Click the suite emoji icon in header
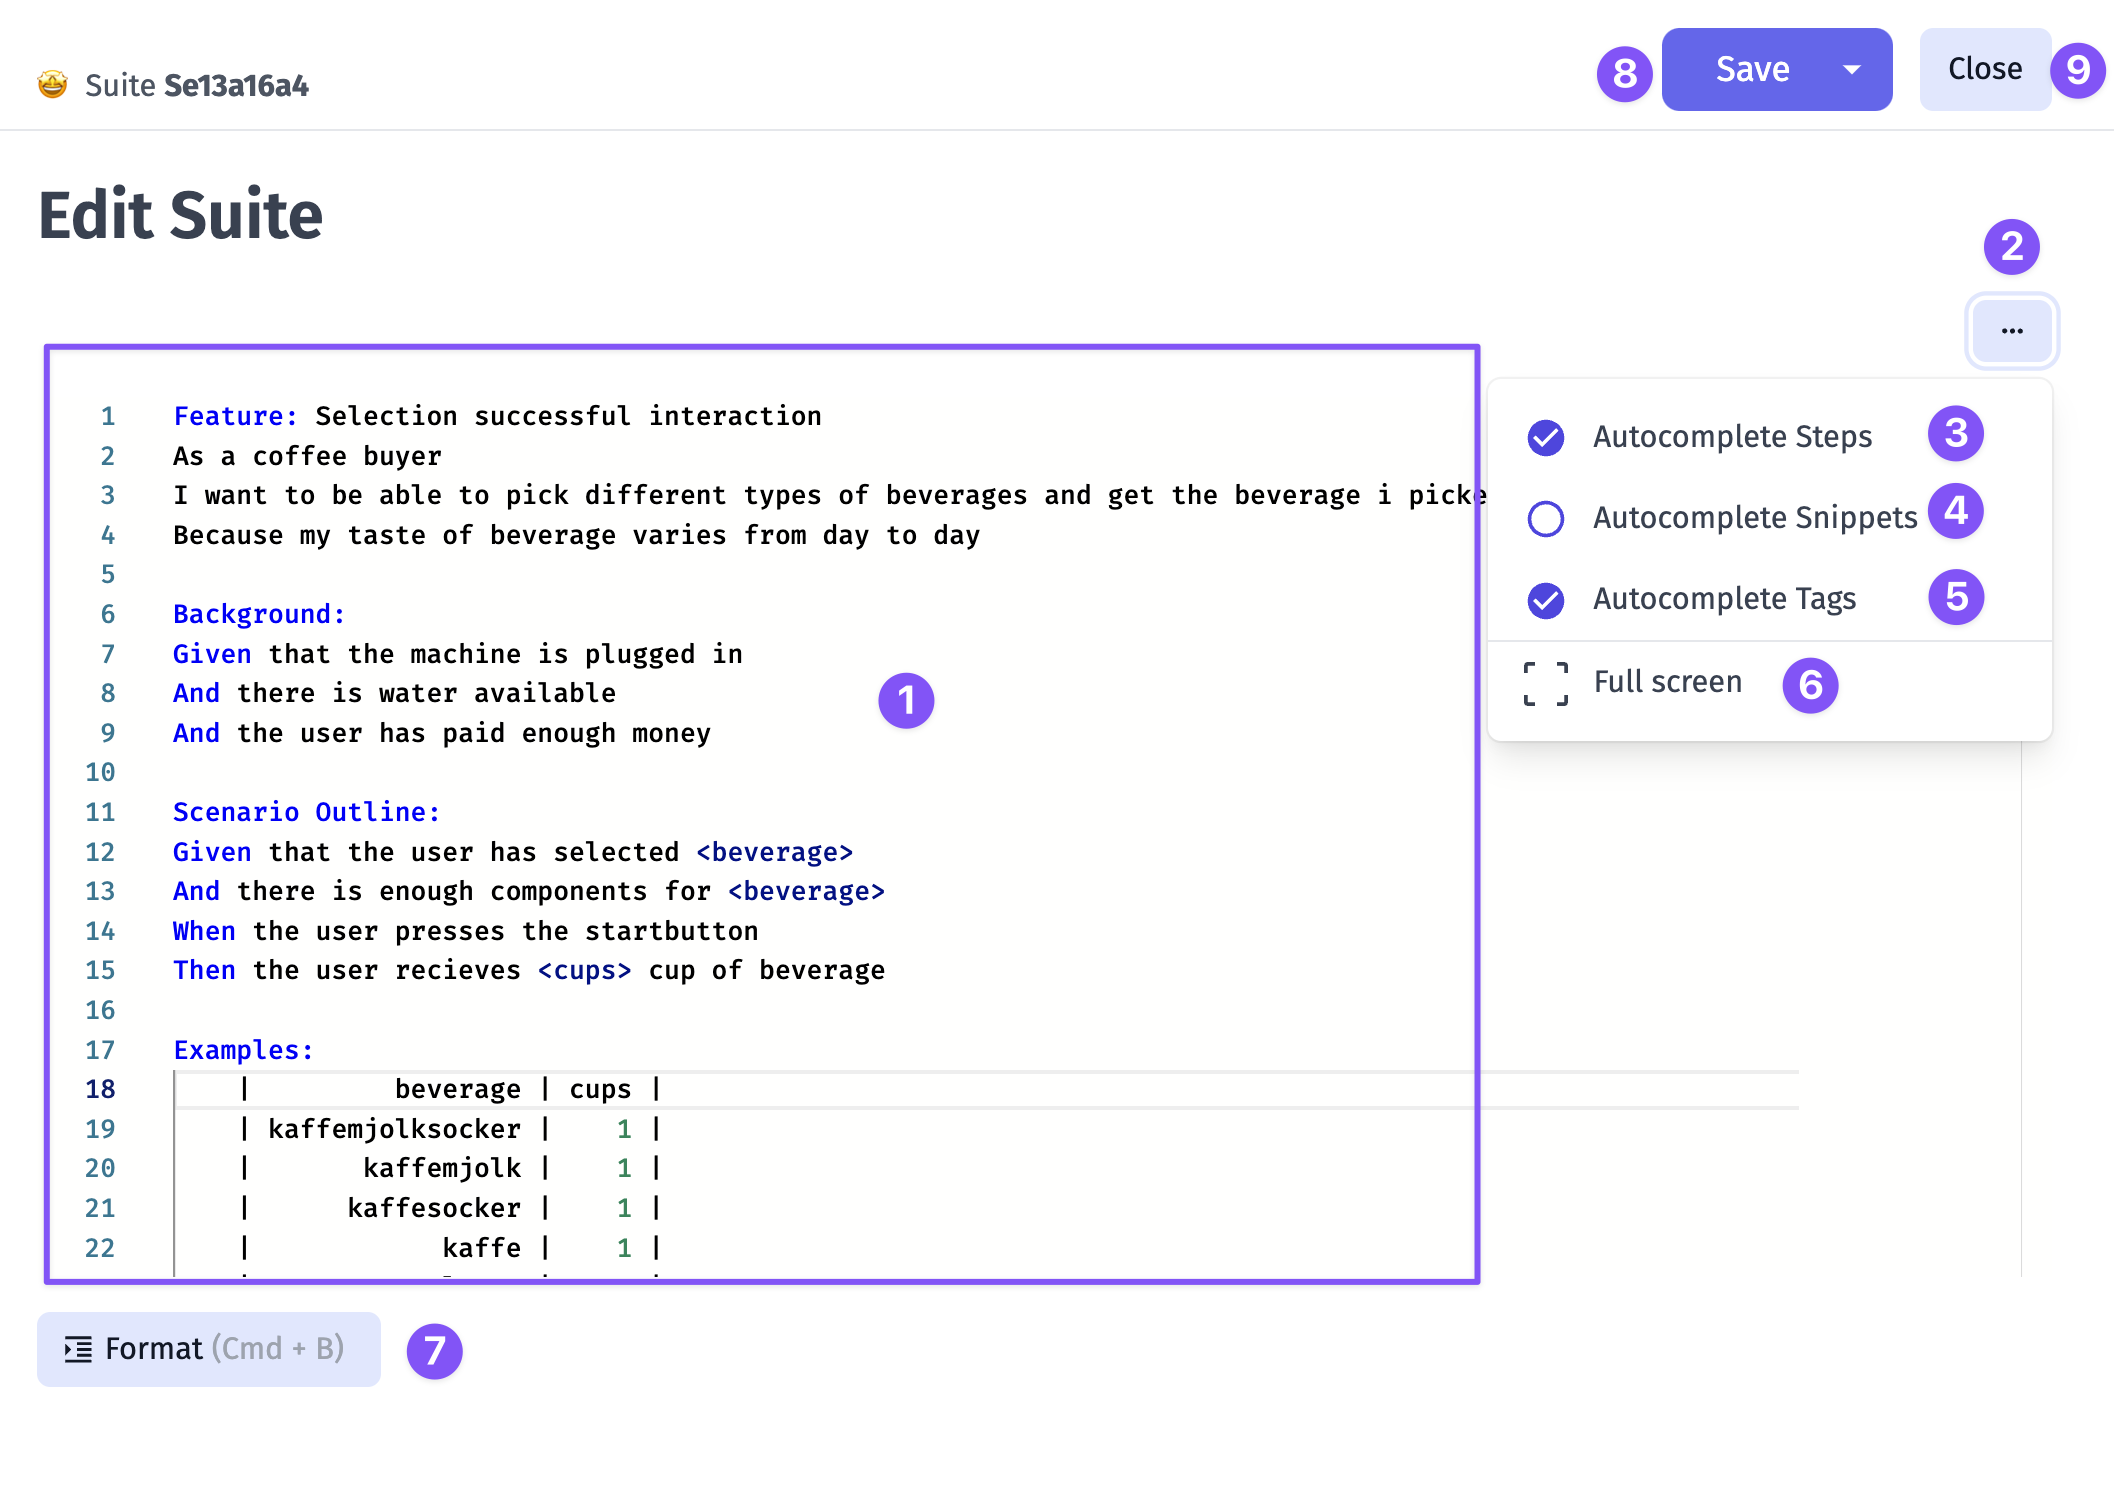Screen dimensions: 2114x1496 (52, 85)
